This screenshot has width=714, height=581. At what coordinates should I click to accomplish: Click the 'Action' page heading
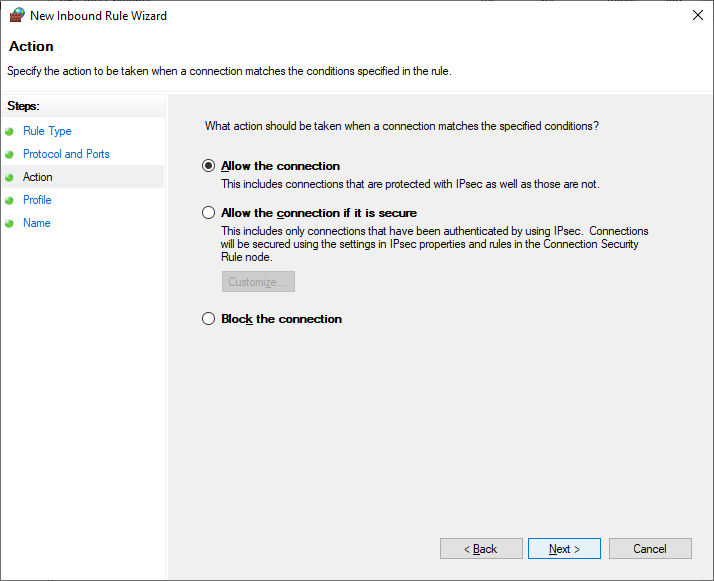[31, 46]
